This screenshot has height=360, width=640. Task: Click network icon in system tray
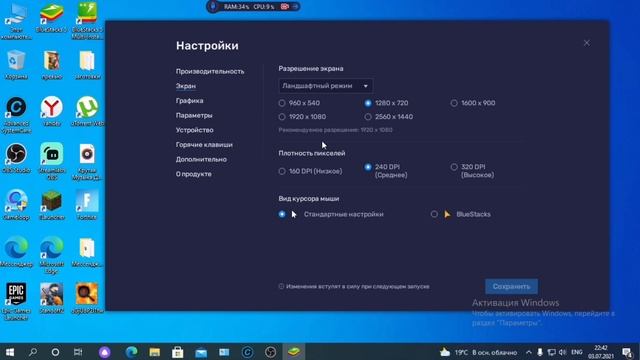(x=551, y=352)
